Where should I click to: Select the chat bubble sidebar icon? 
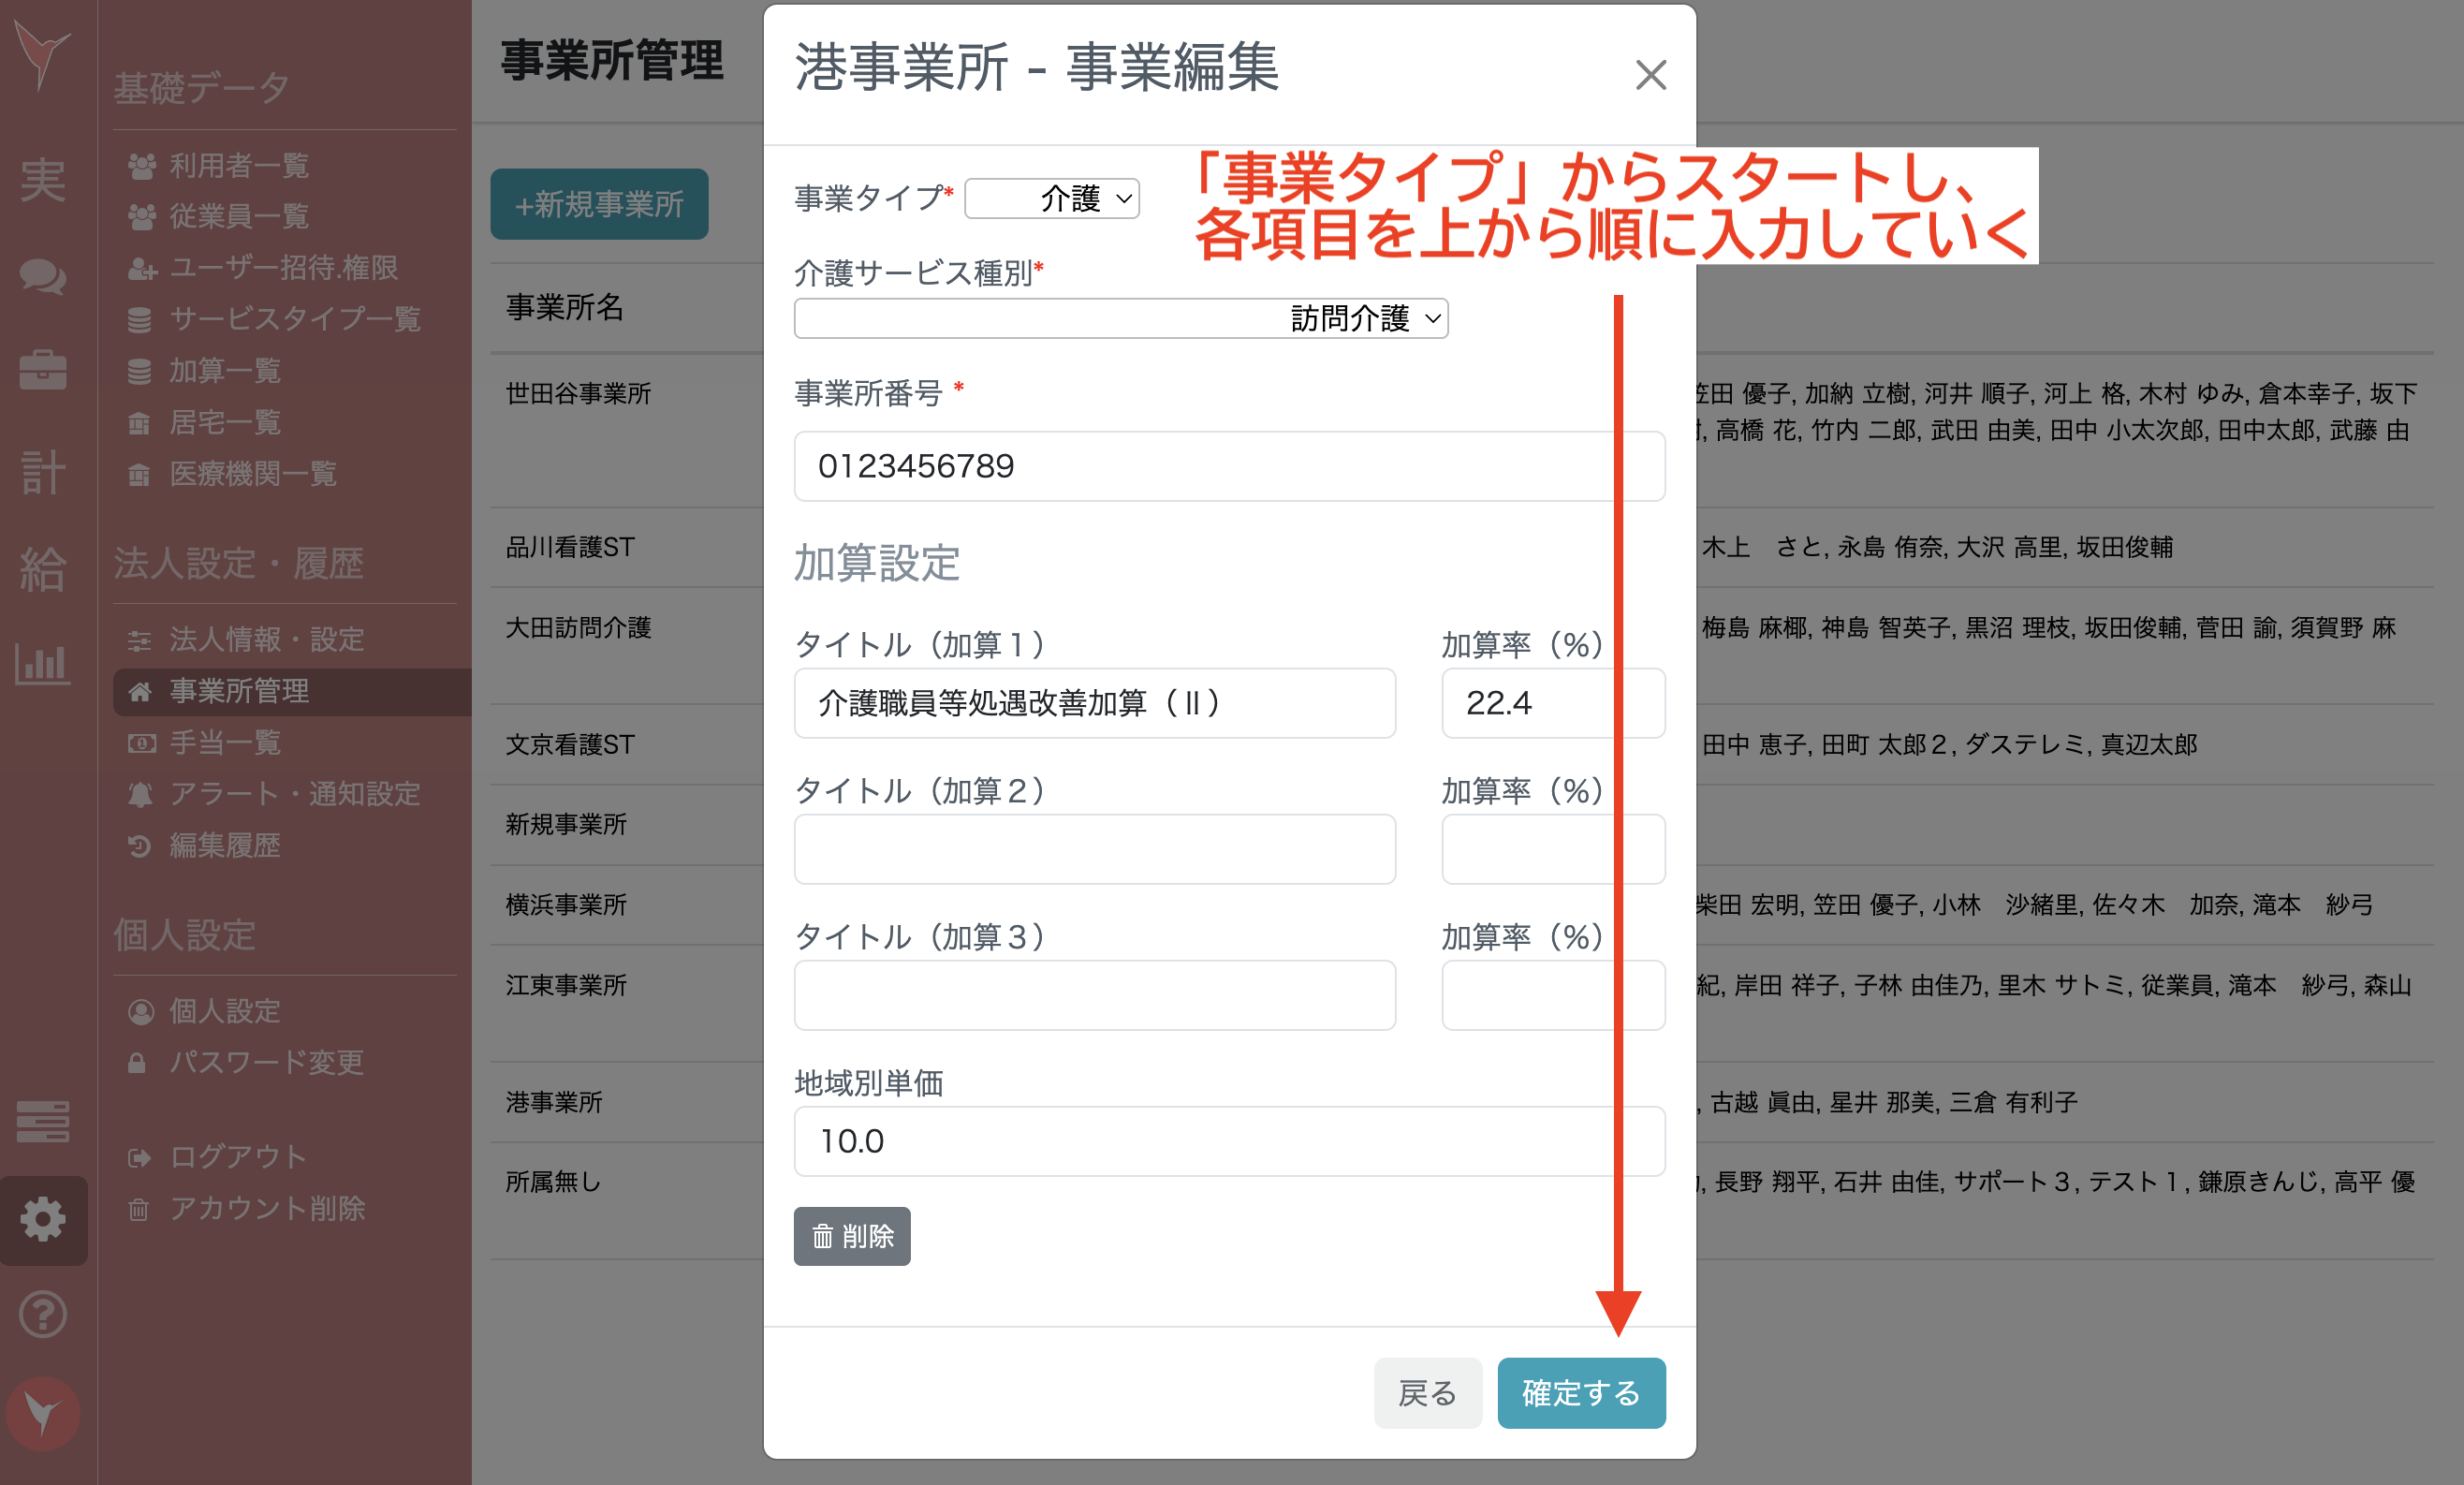click(44, 278)
